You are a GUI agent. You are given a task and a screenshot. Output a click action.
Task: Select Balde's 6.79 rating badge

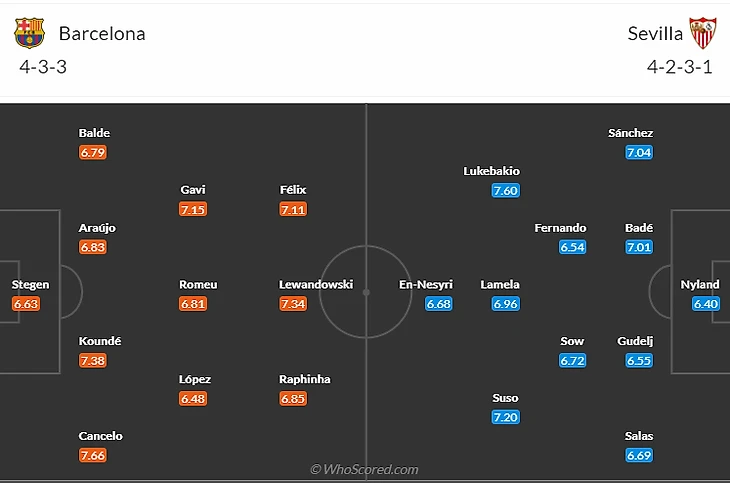(93, 152)
